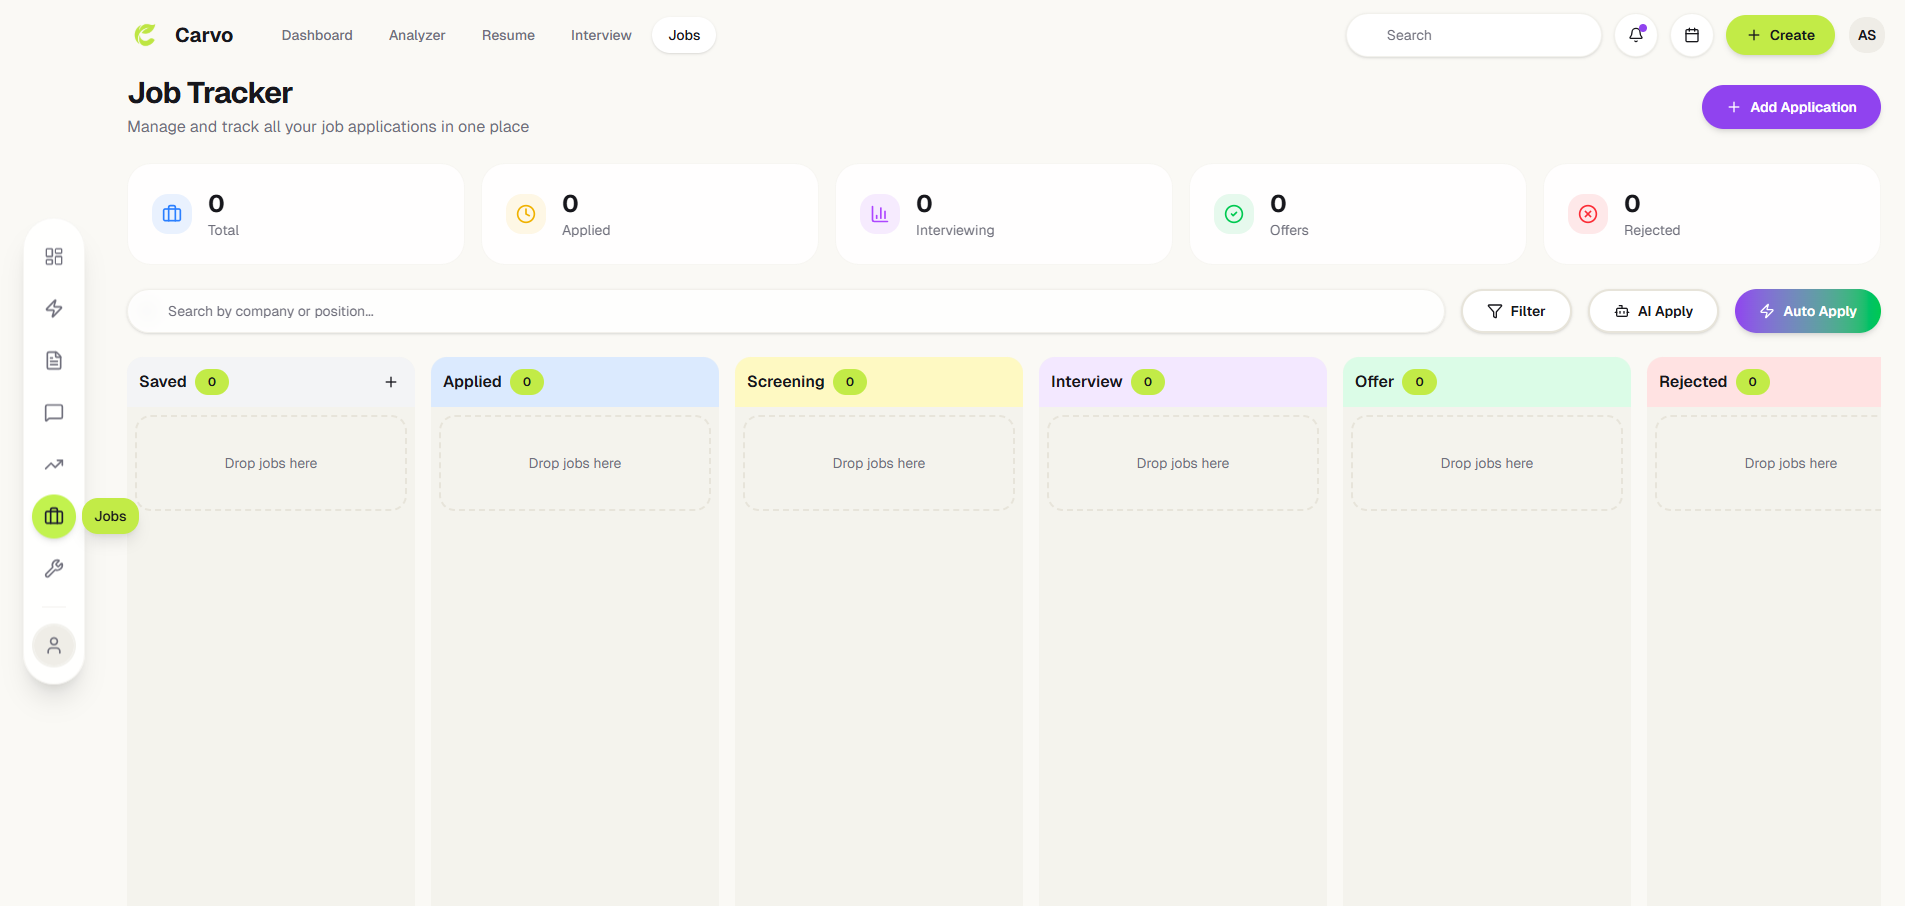Click the Auto Apply button
This screenshot has height=906, width=1905.
[x=1806, y=311]
